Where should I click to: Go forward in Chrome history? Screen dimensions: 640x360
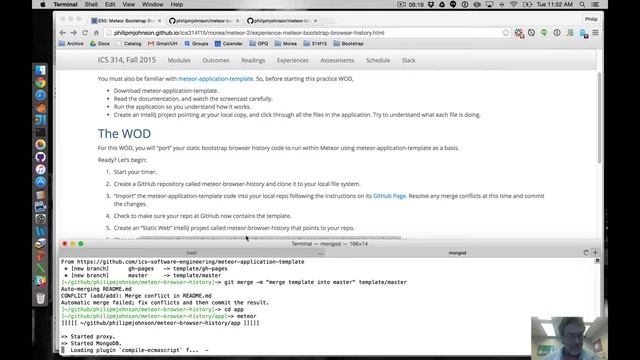[x=73, y=33]
